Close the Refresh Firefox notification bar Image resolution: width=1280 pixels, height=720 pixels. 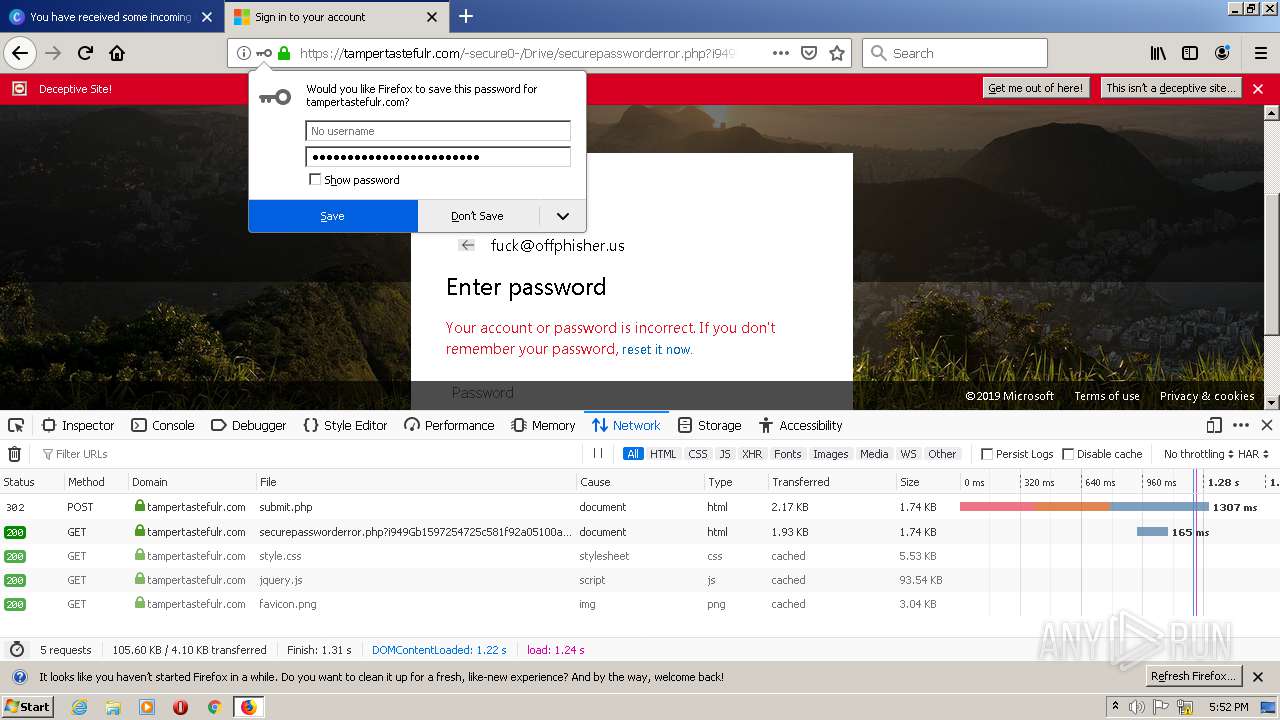(1259, 677)
